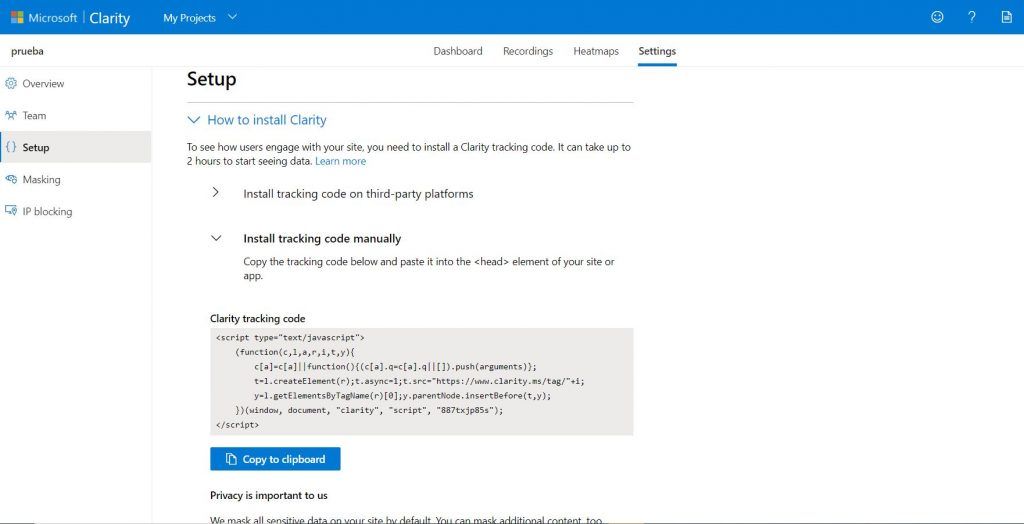
Task: Open Masking in the settings sidebar
Action: pos(76,179)
